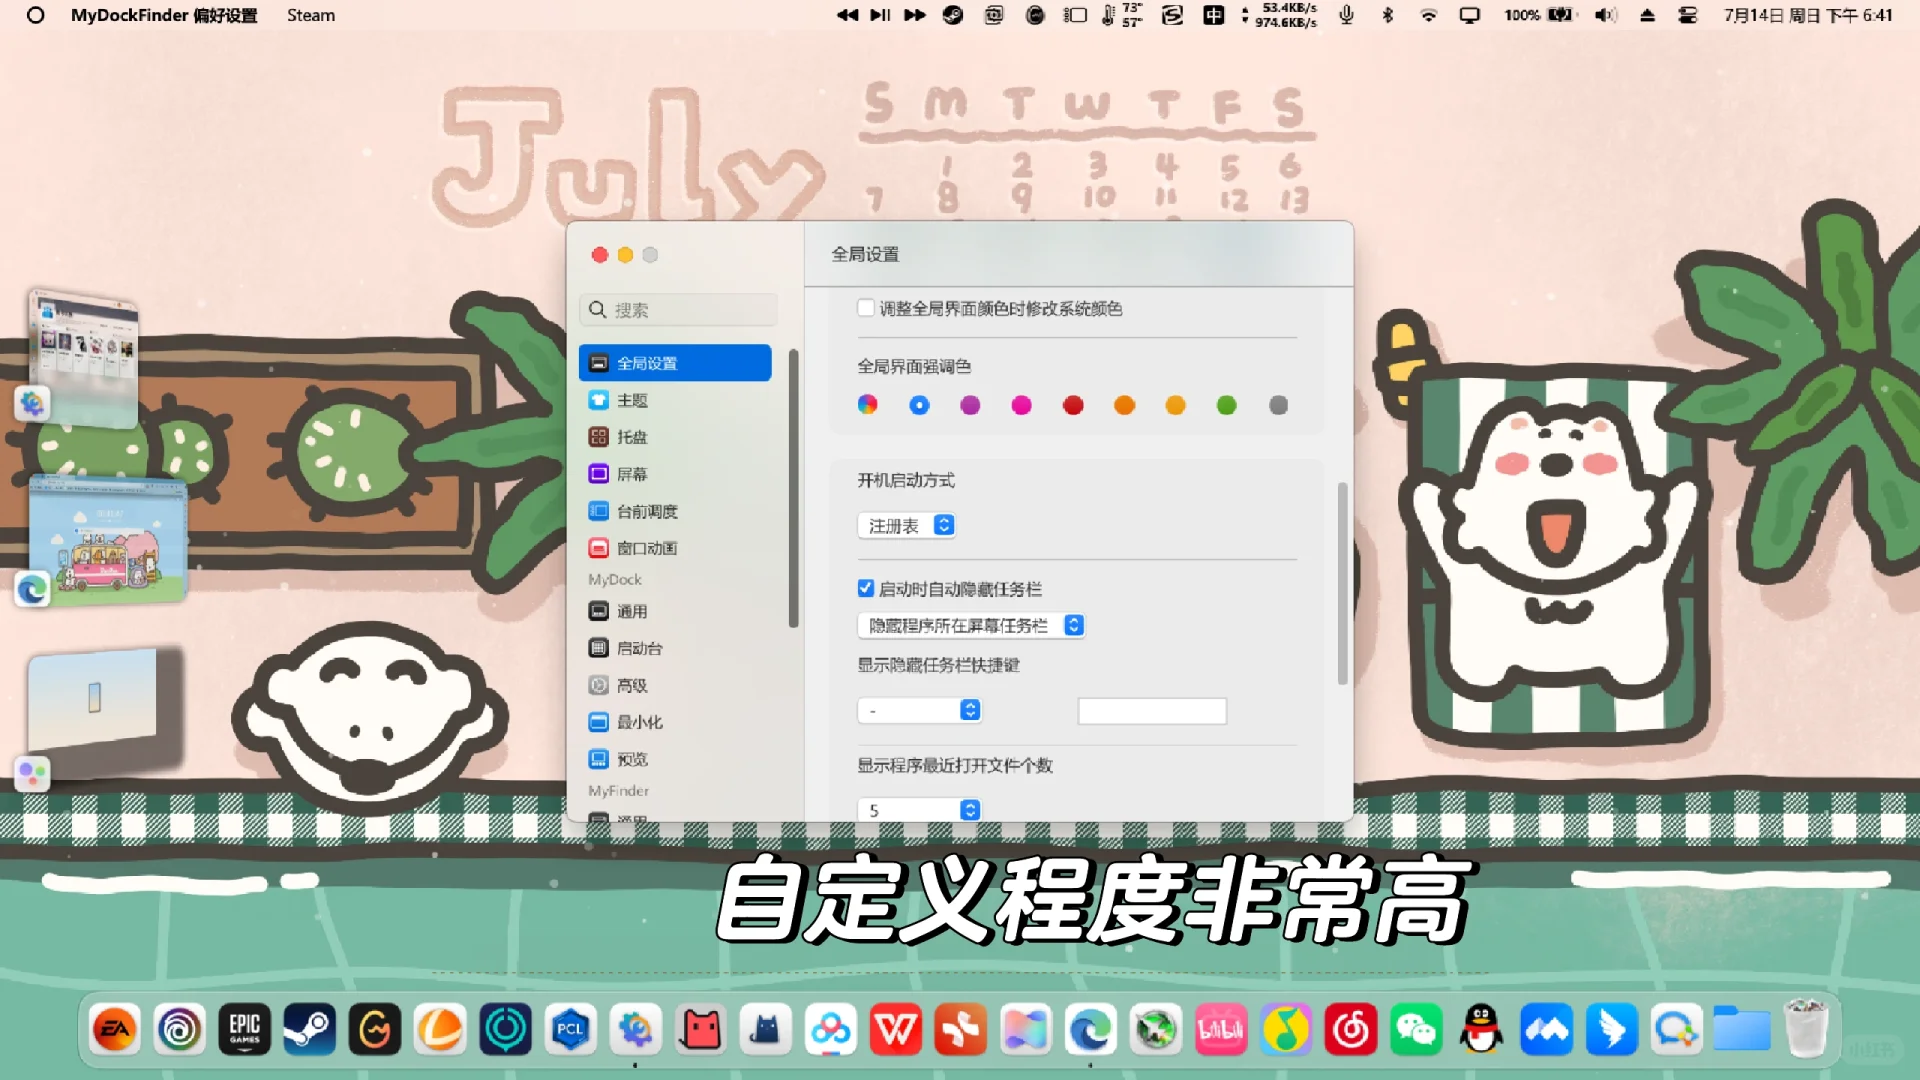This screenshot has width=1920, height=1080.
Task: Enable 调整全局界面颜色时修改系统颜色 checkbox
Action: pyautogui.click(x=866, y=308)
